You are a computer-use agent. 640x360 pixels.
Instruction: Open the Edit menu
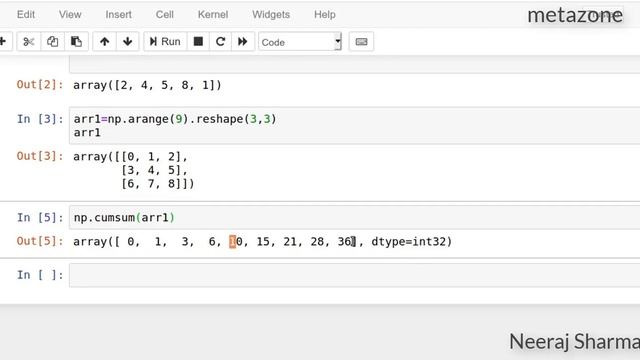coord(26,15)
